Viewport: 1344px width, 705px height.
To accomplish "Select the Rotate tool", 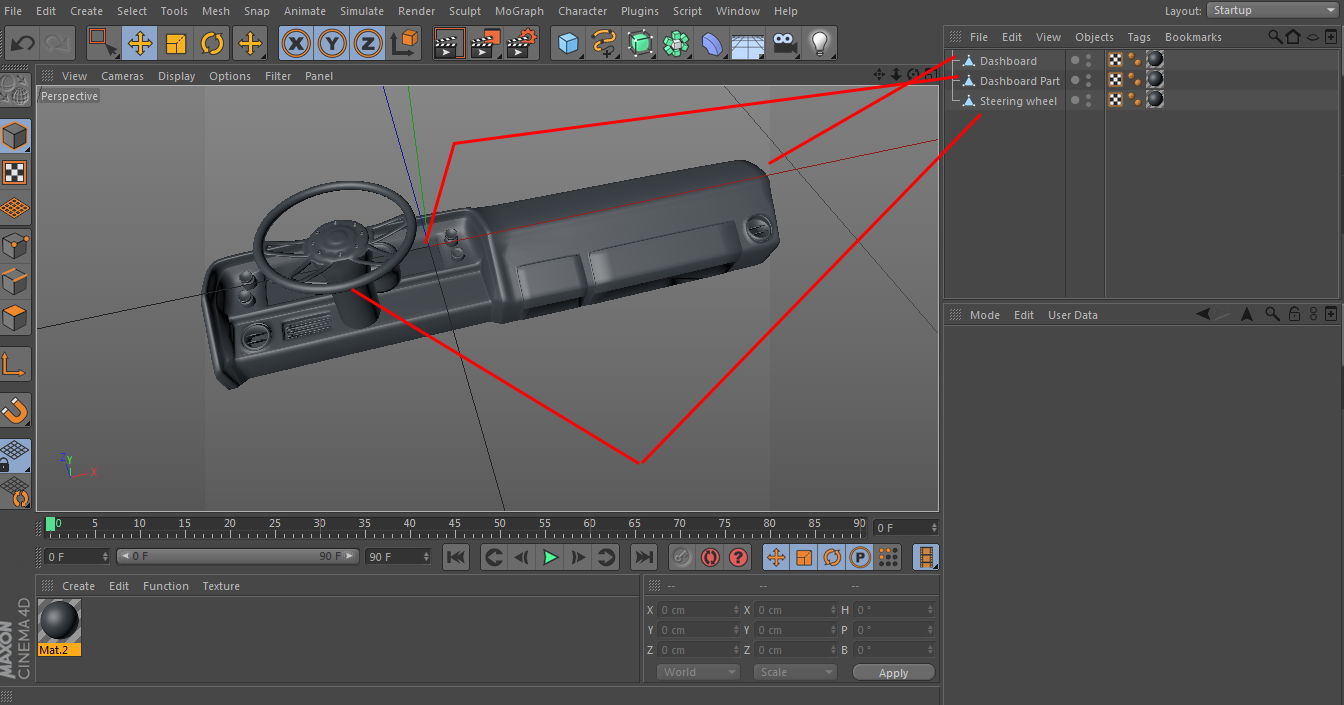I will pyautogui.click(x=212, y=44).
